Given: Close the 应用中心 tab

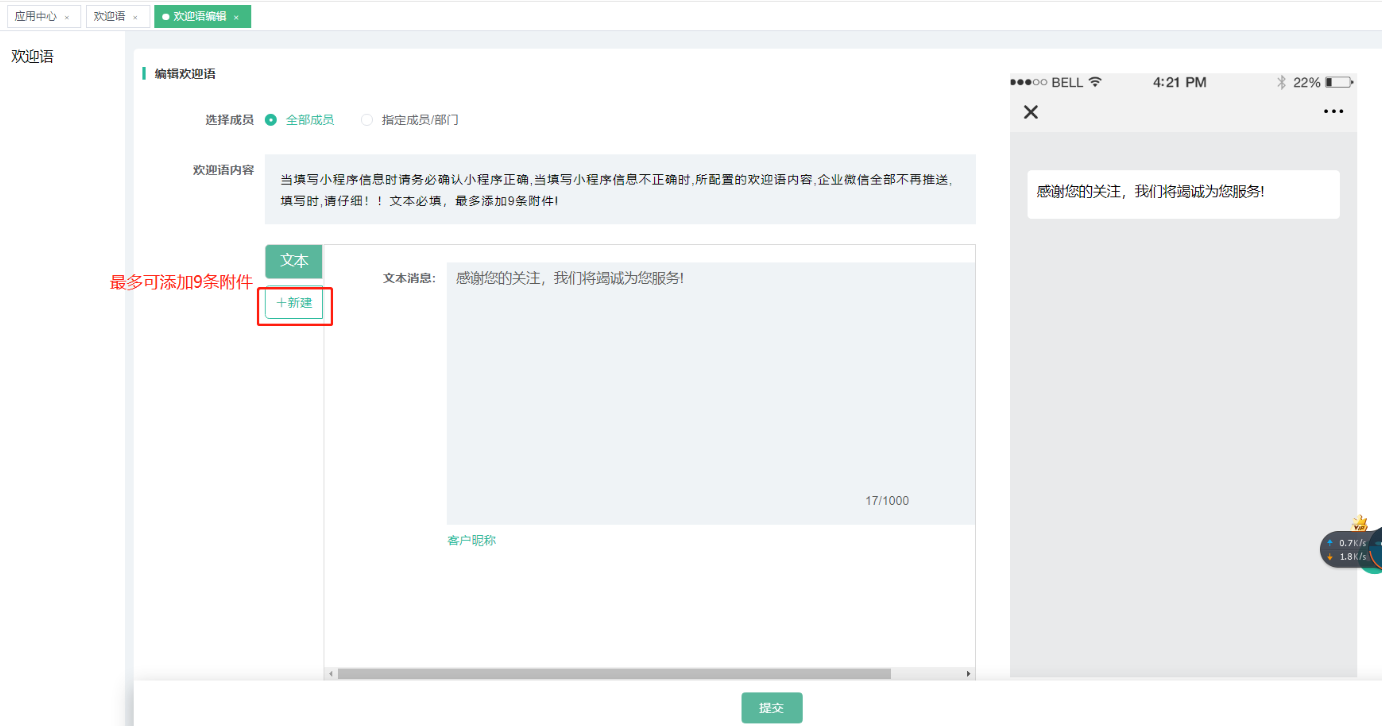Looking at the screenshot, I should (x=67, y=17).
